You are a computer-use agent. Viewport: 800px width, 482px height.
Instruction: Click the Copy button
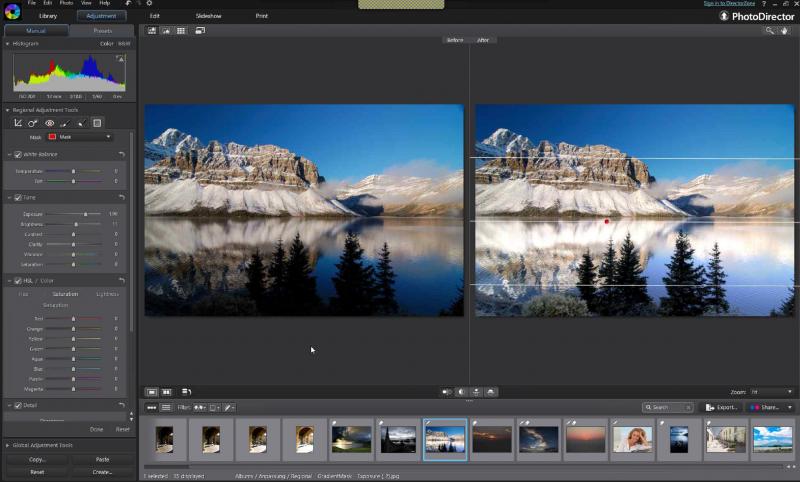coord(37,459)
